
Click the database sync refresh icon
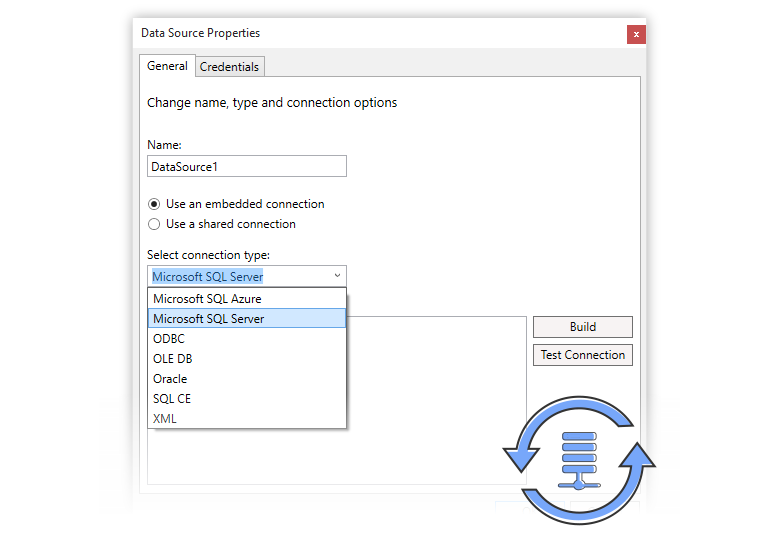coord(578,459)
